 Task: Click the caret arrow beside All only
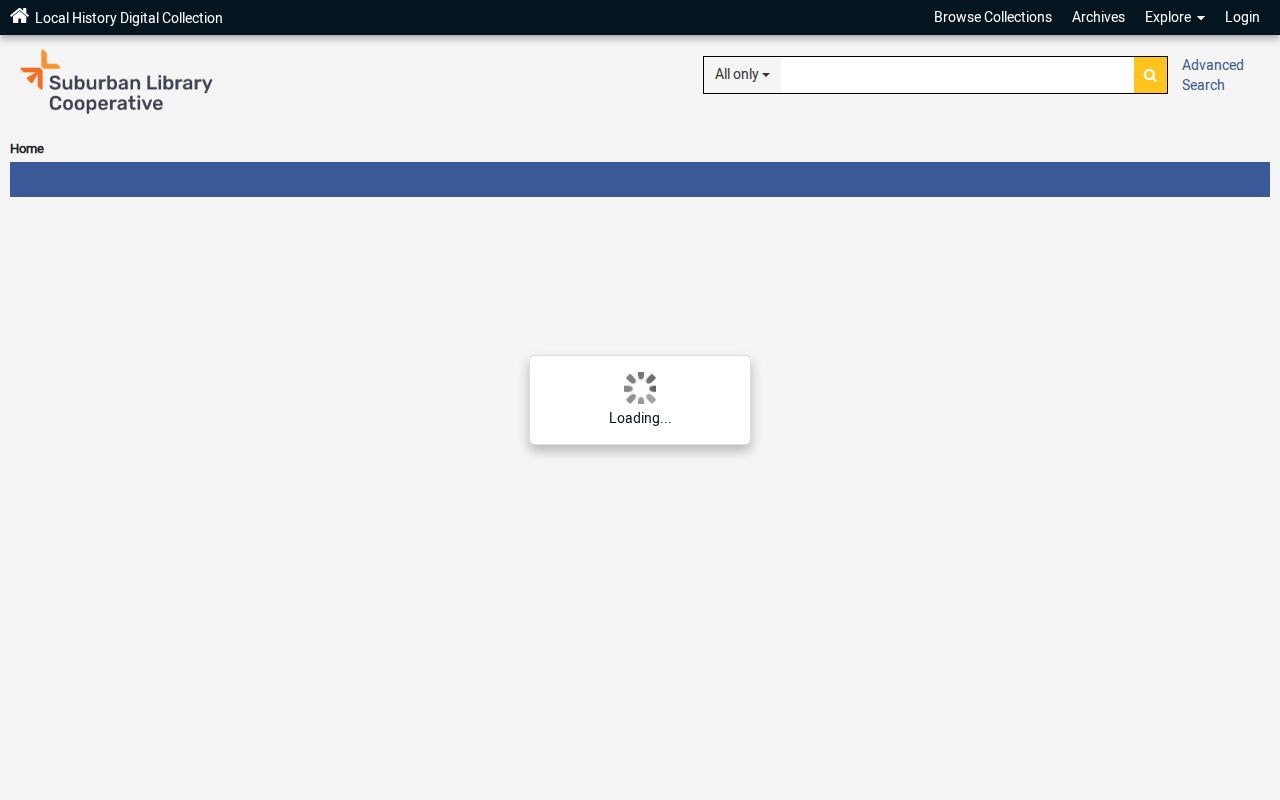coord(766,76)
